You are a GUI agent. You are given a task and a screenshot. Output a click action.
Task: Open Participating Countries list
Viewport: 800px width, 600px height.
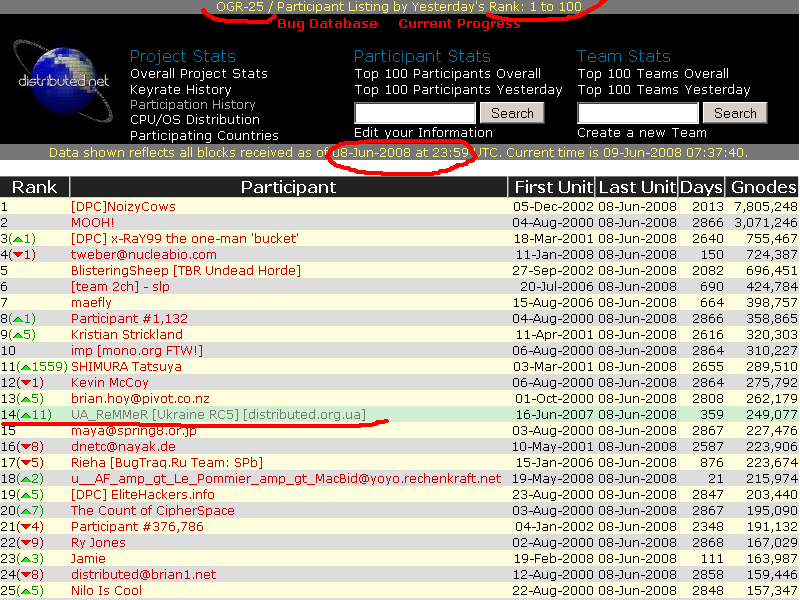point(204,136)
